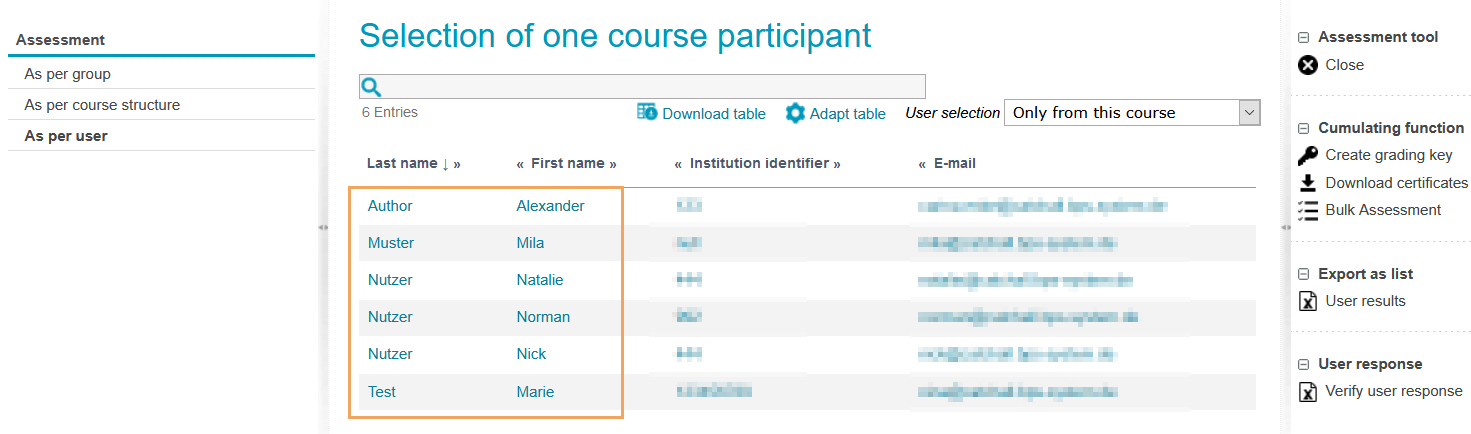Image resolution: width=1471 pixels, height=434 pixels.
Task: Click the Bulk Assessment list icon
Action: [x=1307, y=210]
